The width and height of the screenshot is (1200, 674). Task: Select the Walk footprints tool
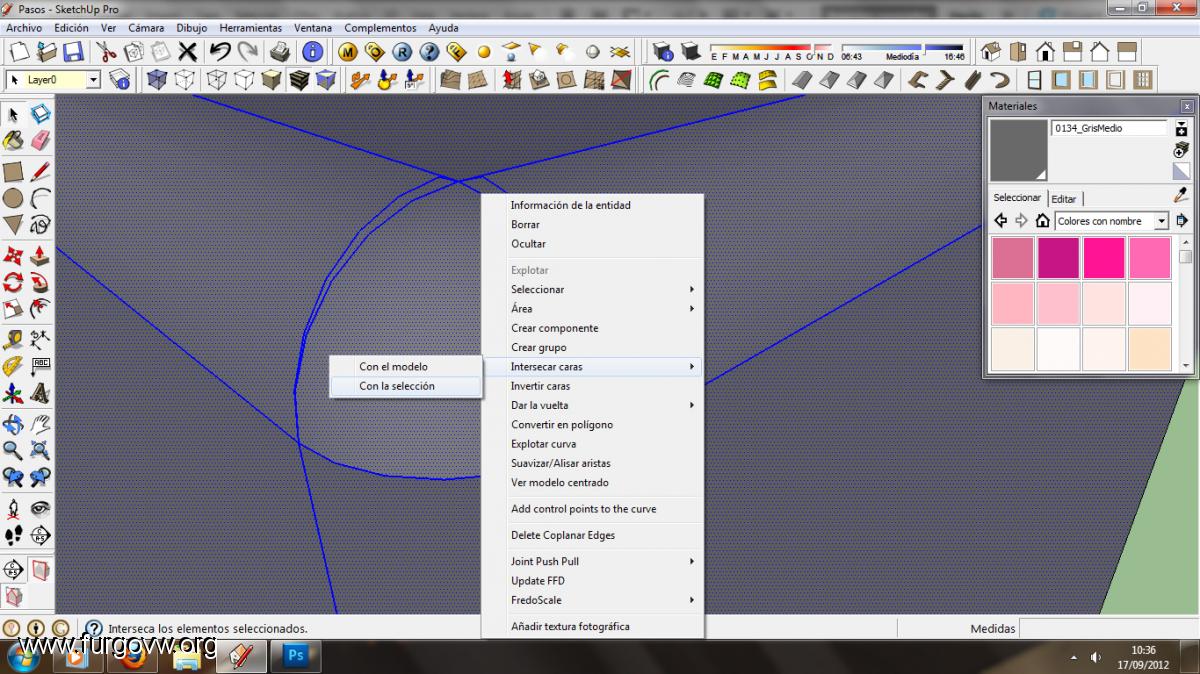(x=13, y=535)
